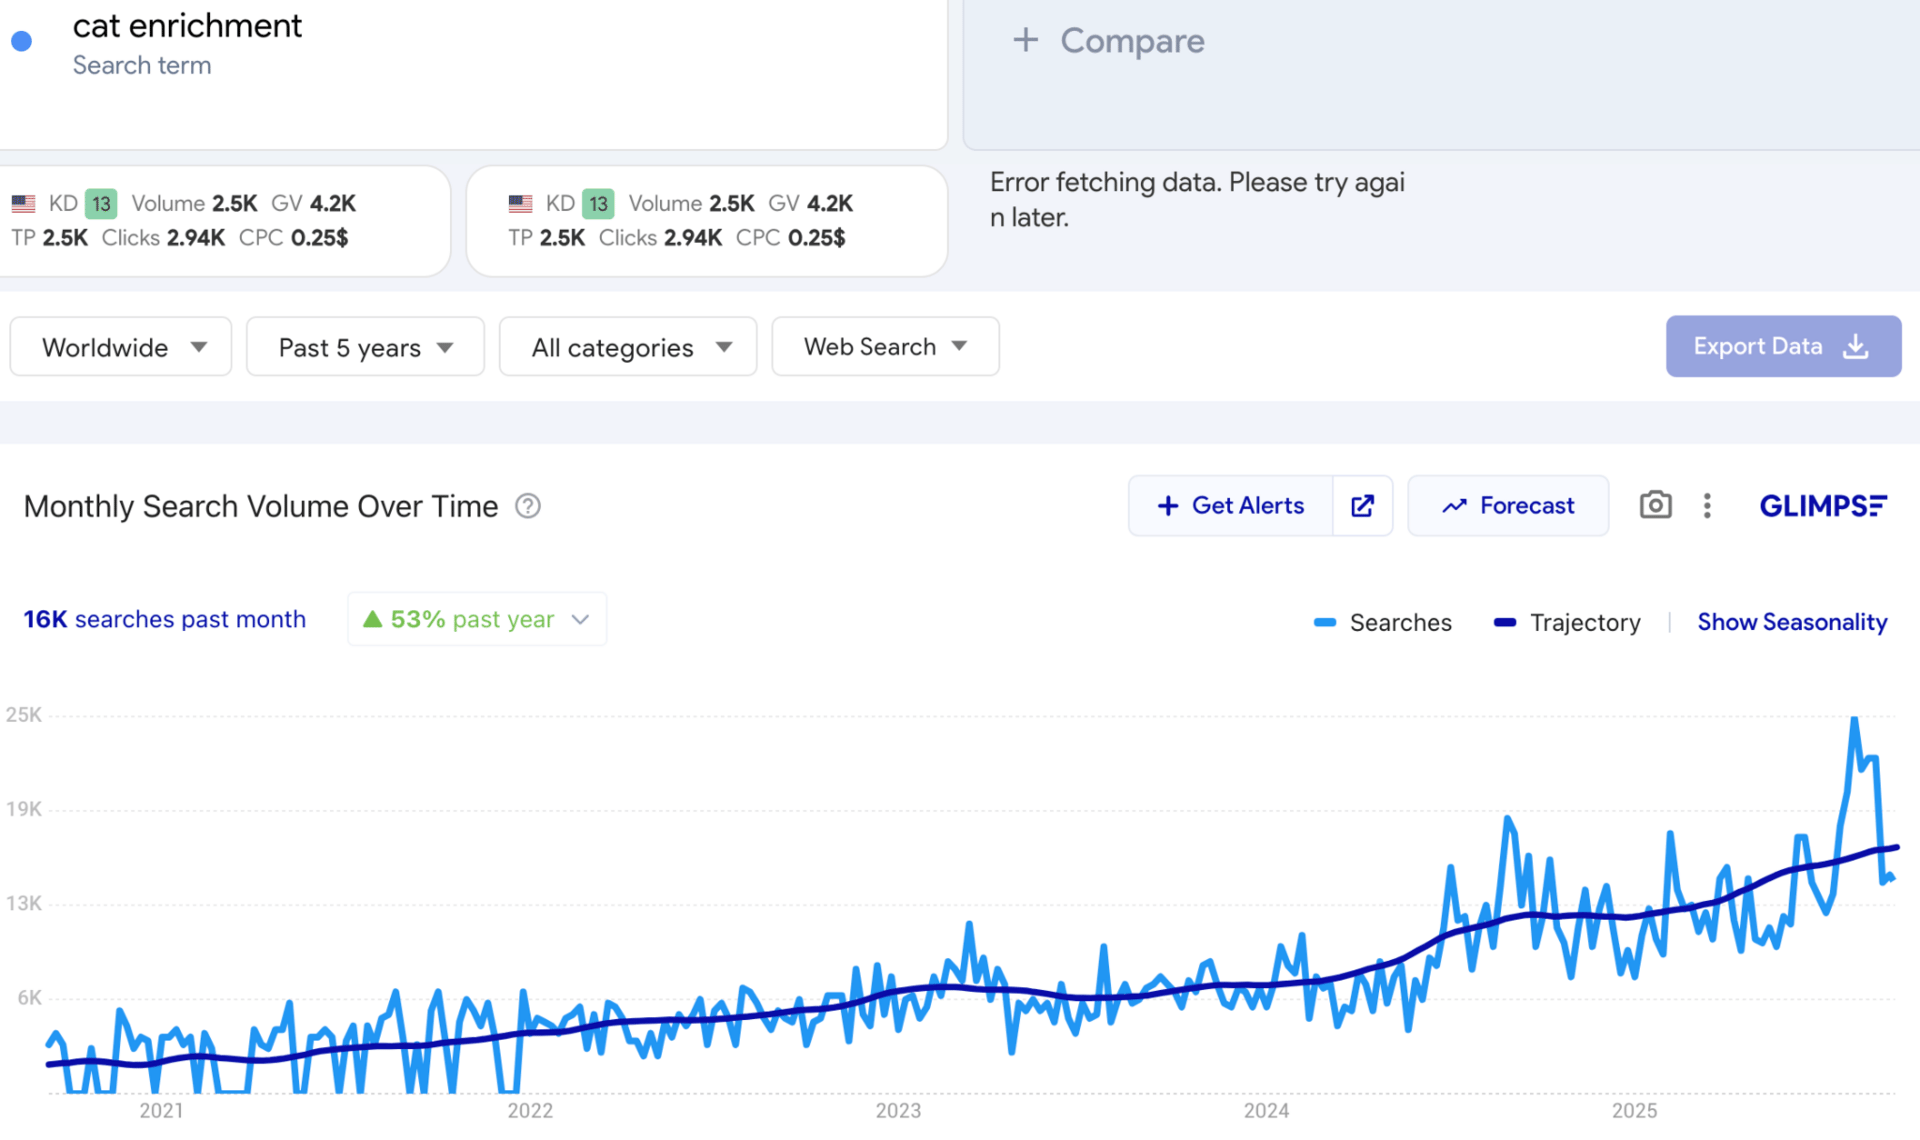This screenshot has width=1920, height=1140.
Task: Click the Export Data button
Action: click(1782, 346)
